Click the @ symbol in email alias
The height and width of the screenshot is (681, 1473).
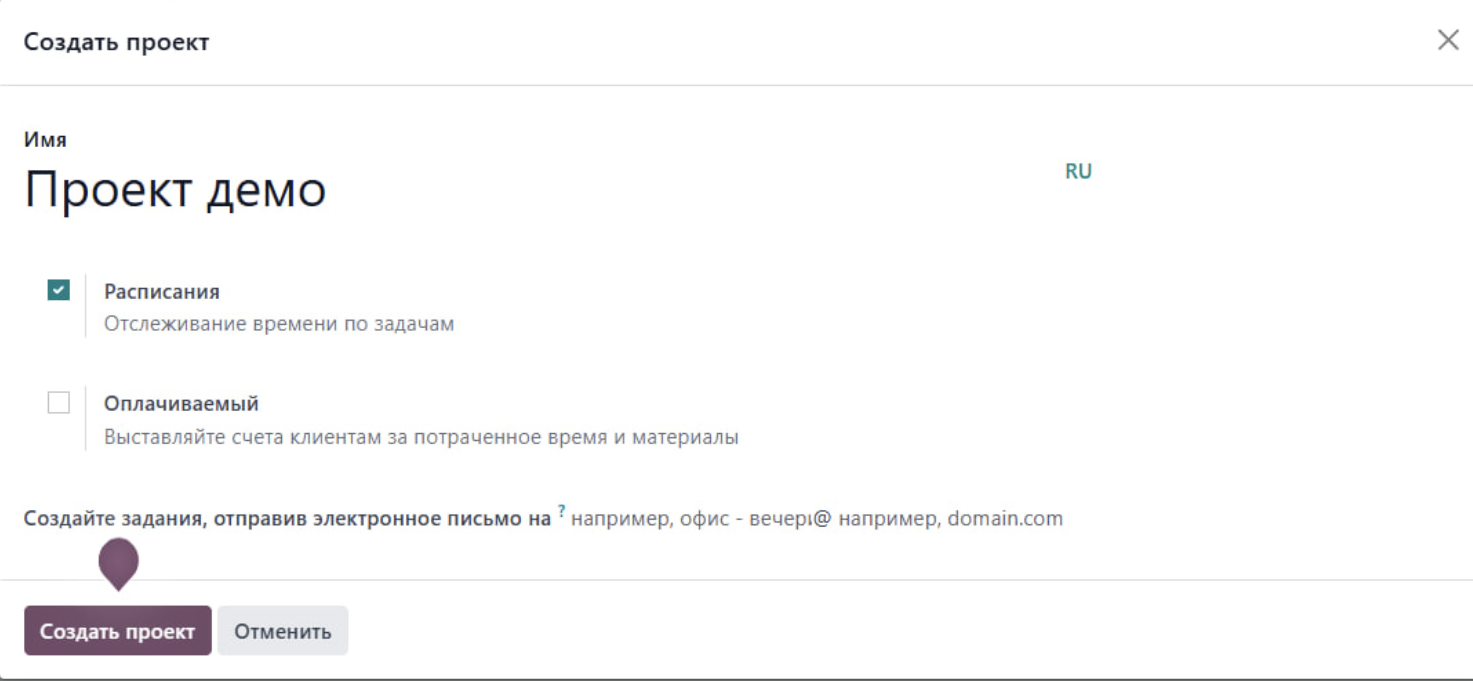(823, 519)
